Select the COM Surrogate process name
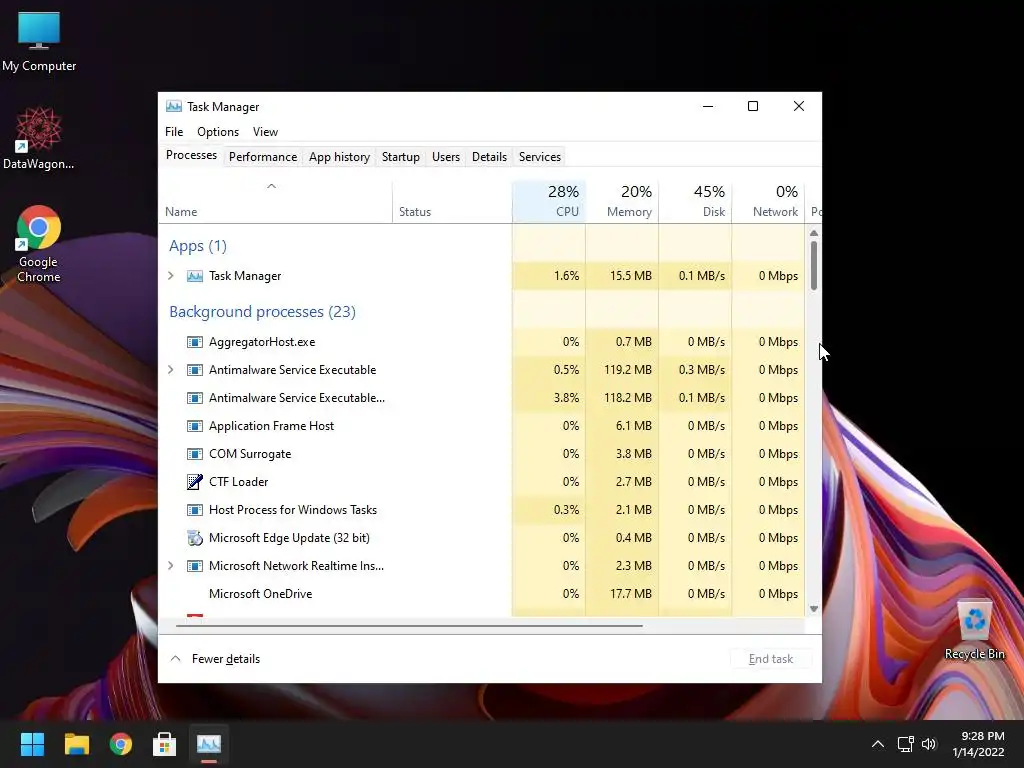 (250, 454)
